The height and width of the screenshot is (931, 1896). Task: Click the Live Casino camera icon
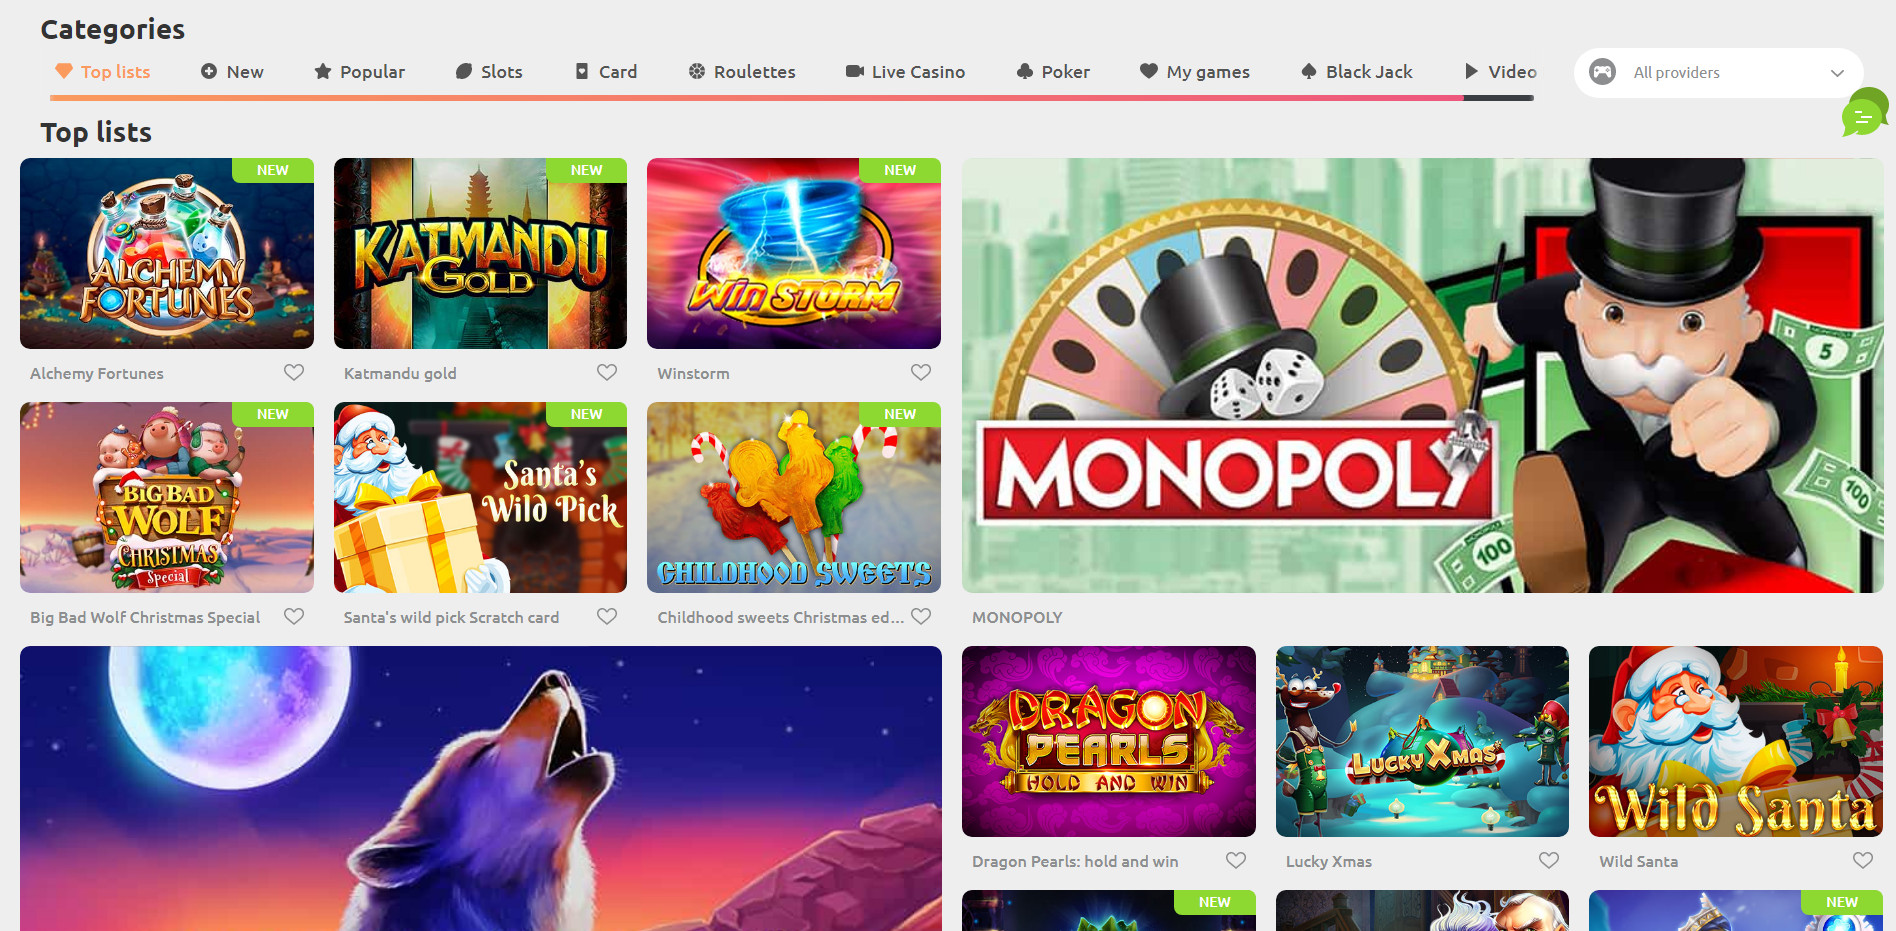pos(854,71)
